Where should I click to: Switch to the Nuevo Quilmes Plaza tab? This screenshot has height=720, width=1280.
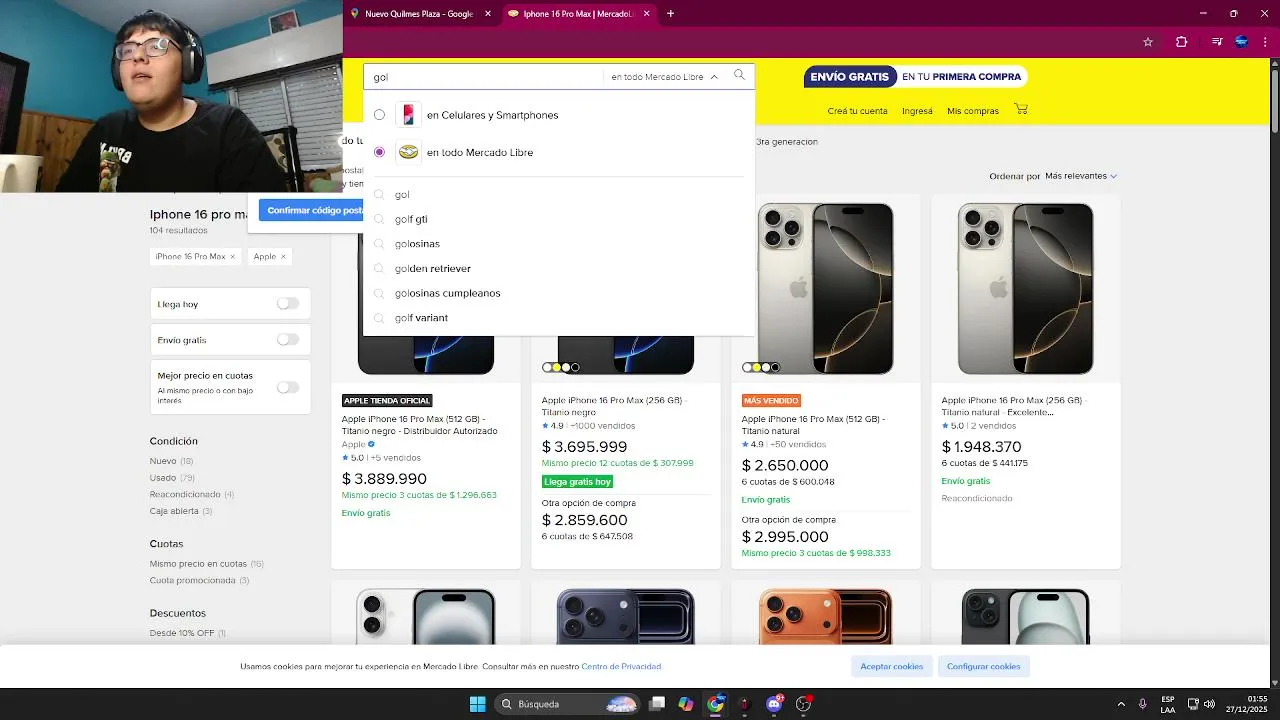(421, 14)
